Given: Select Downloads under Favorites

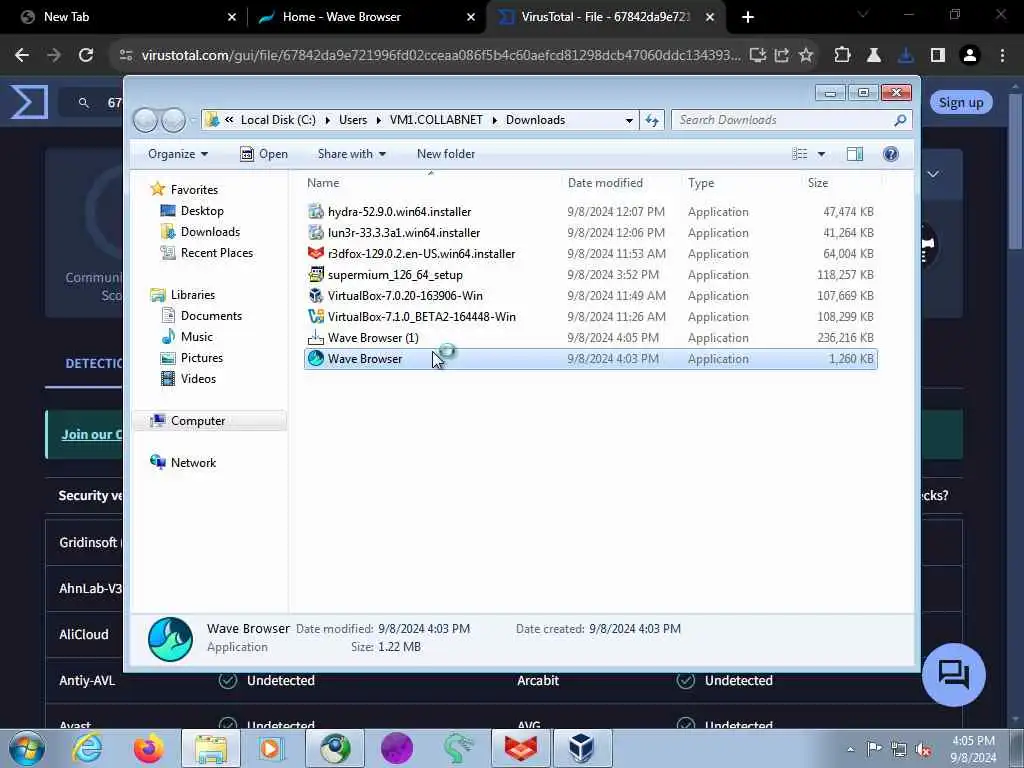Looking at the screenshot, I should tap(210, 231).
